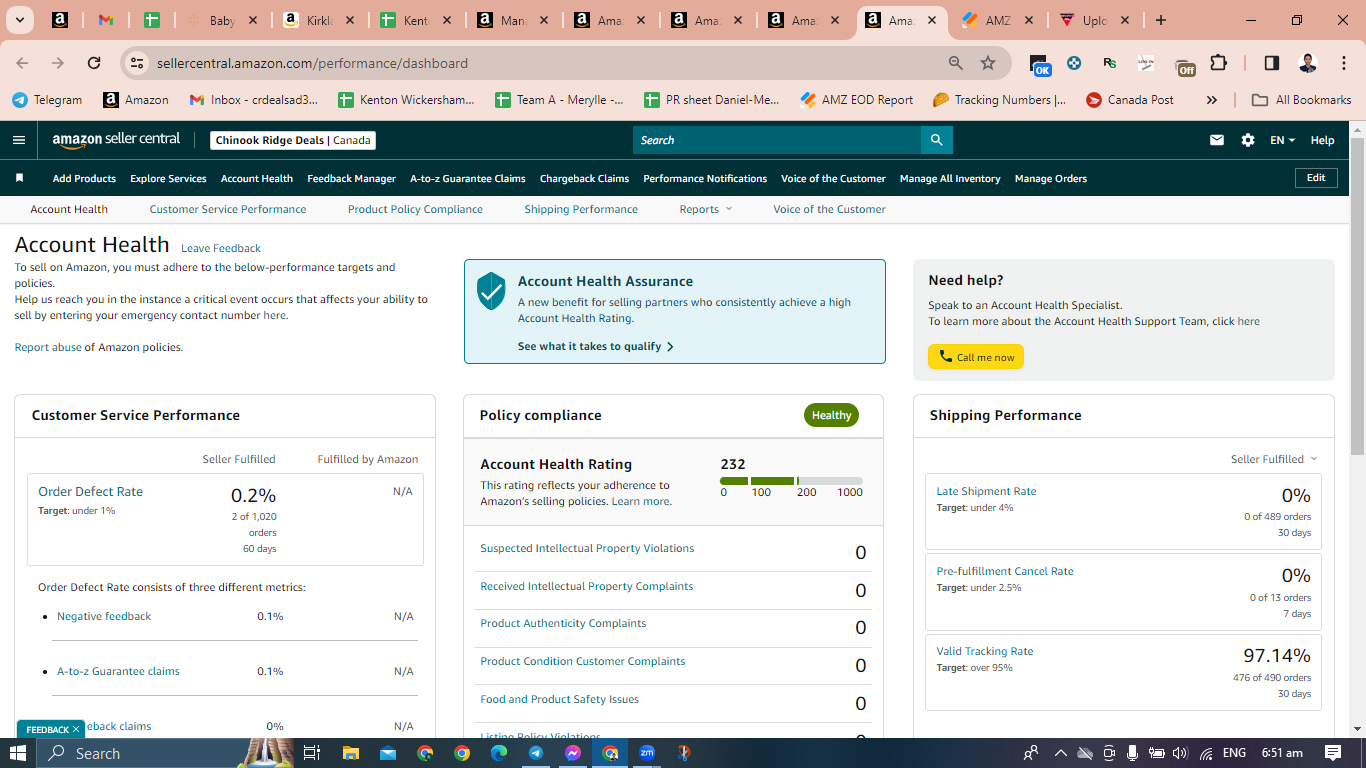The image size is (1366, 768).
Task: Open a new browser tab with the plus icon
Action: click(x=1161, y=20)
